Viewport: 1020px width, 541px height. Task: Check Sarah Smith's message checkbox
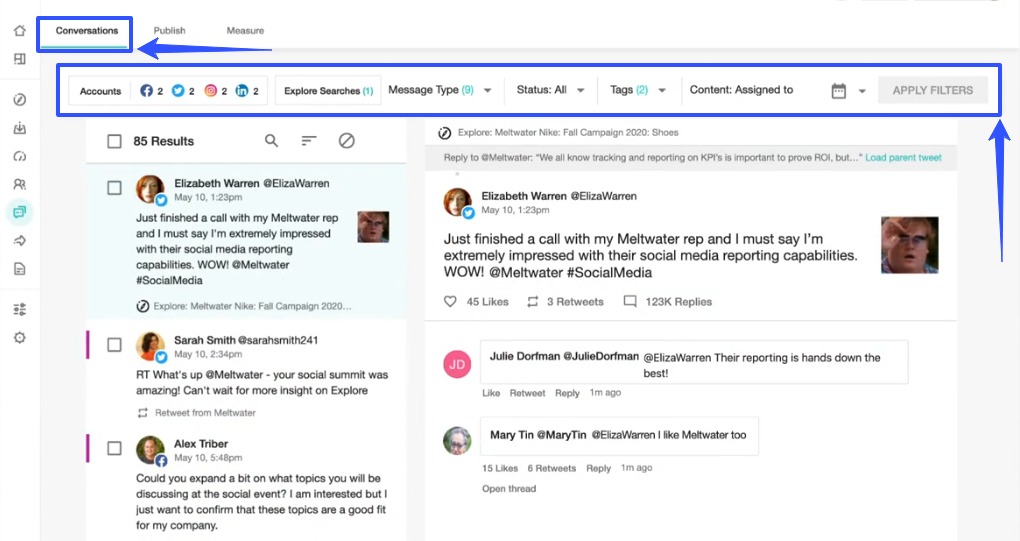point(114,345)
